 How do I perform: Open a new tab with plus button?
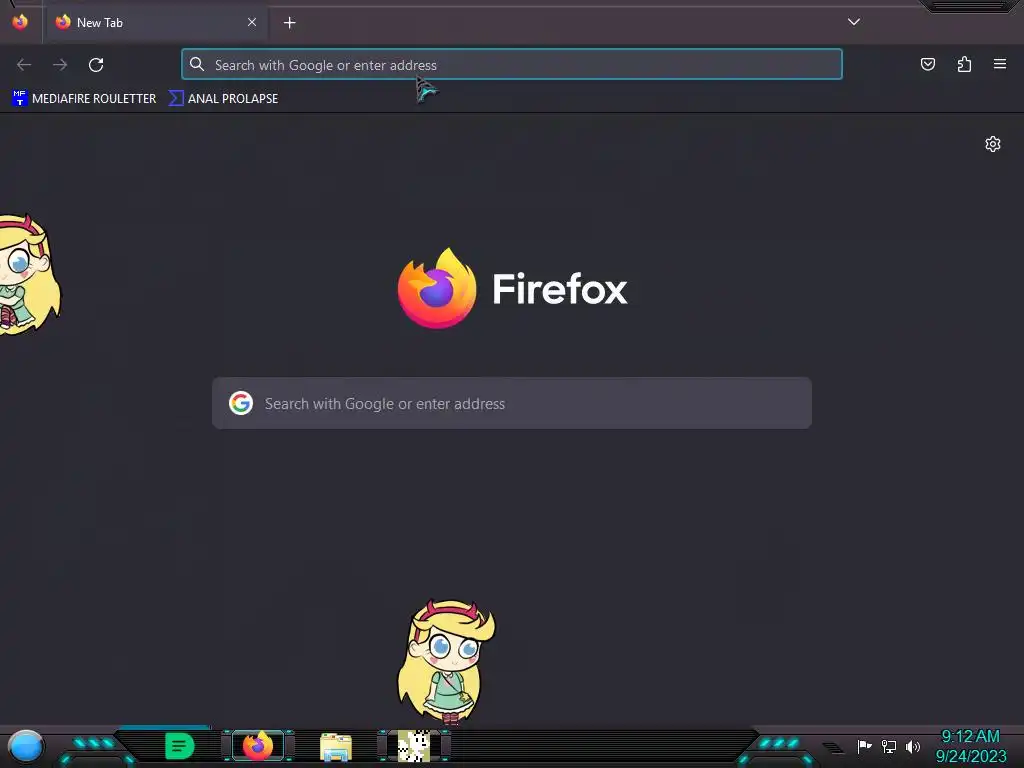(x=289, y=23)
